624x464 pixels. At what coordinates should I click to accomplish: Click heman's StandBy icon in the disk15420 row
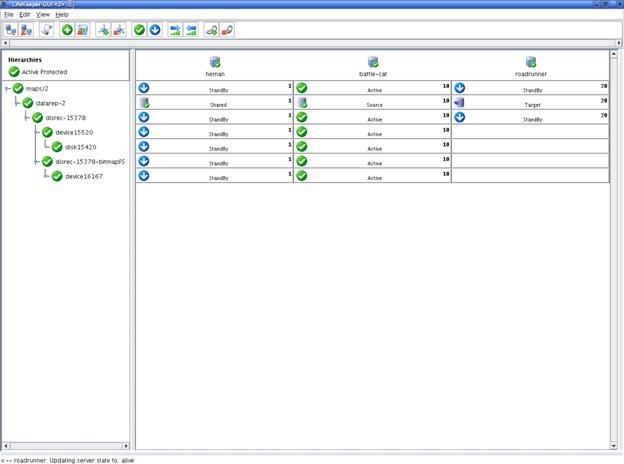pyautogui.click(x=144, y=146)
